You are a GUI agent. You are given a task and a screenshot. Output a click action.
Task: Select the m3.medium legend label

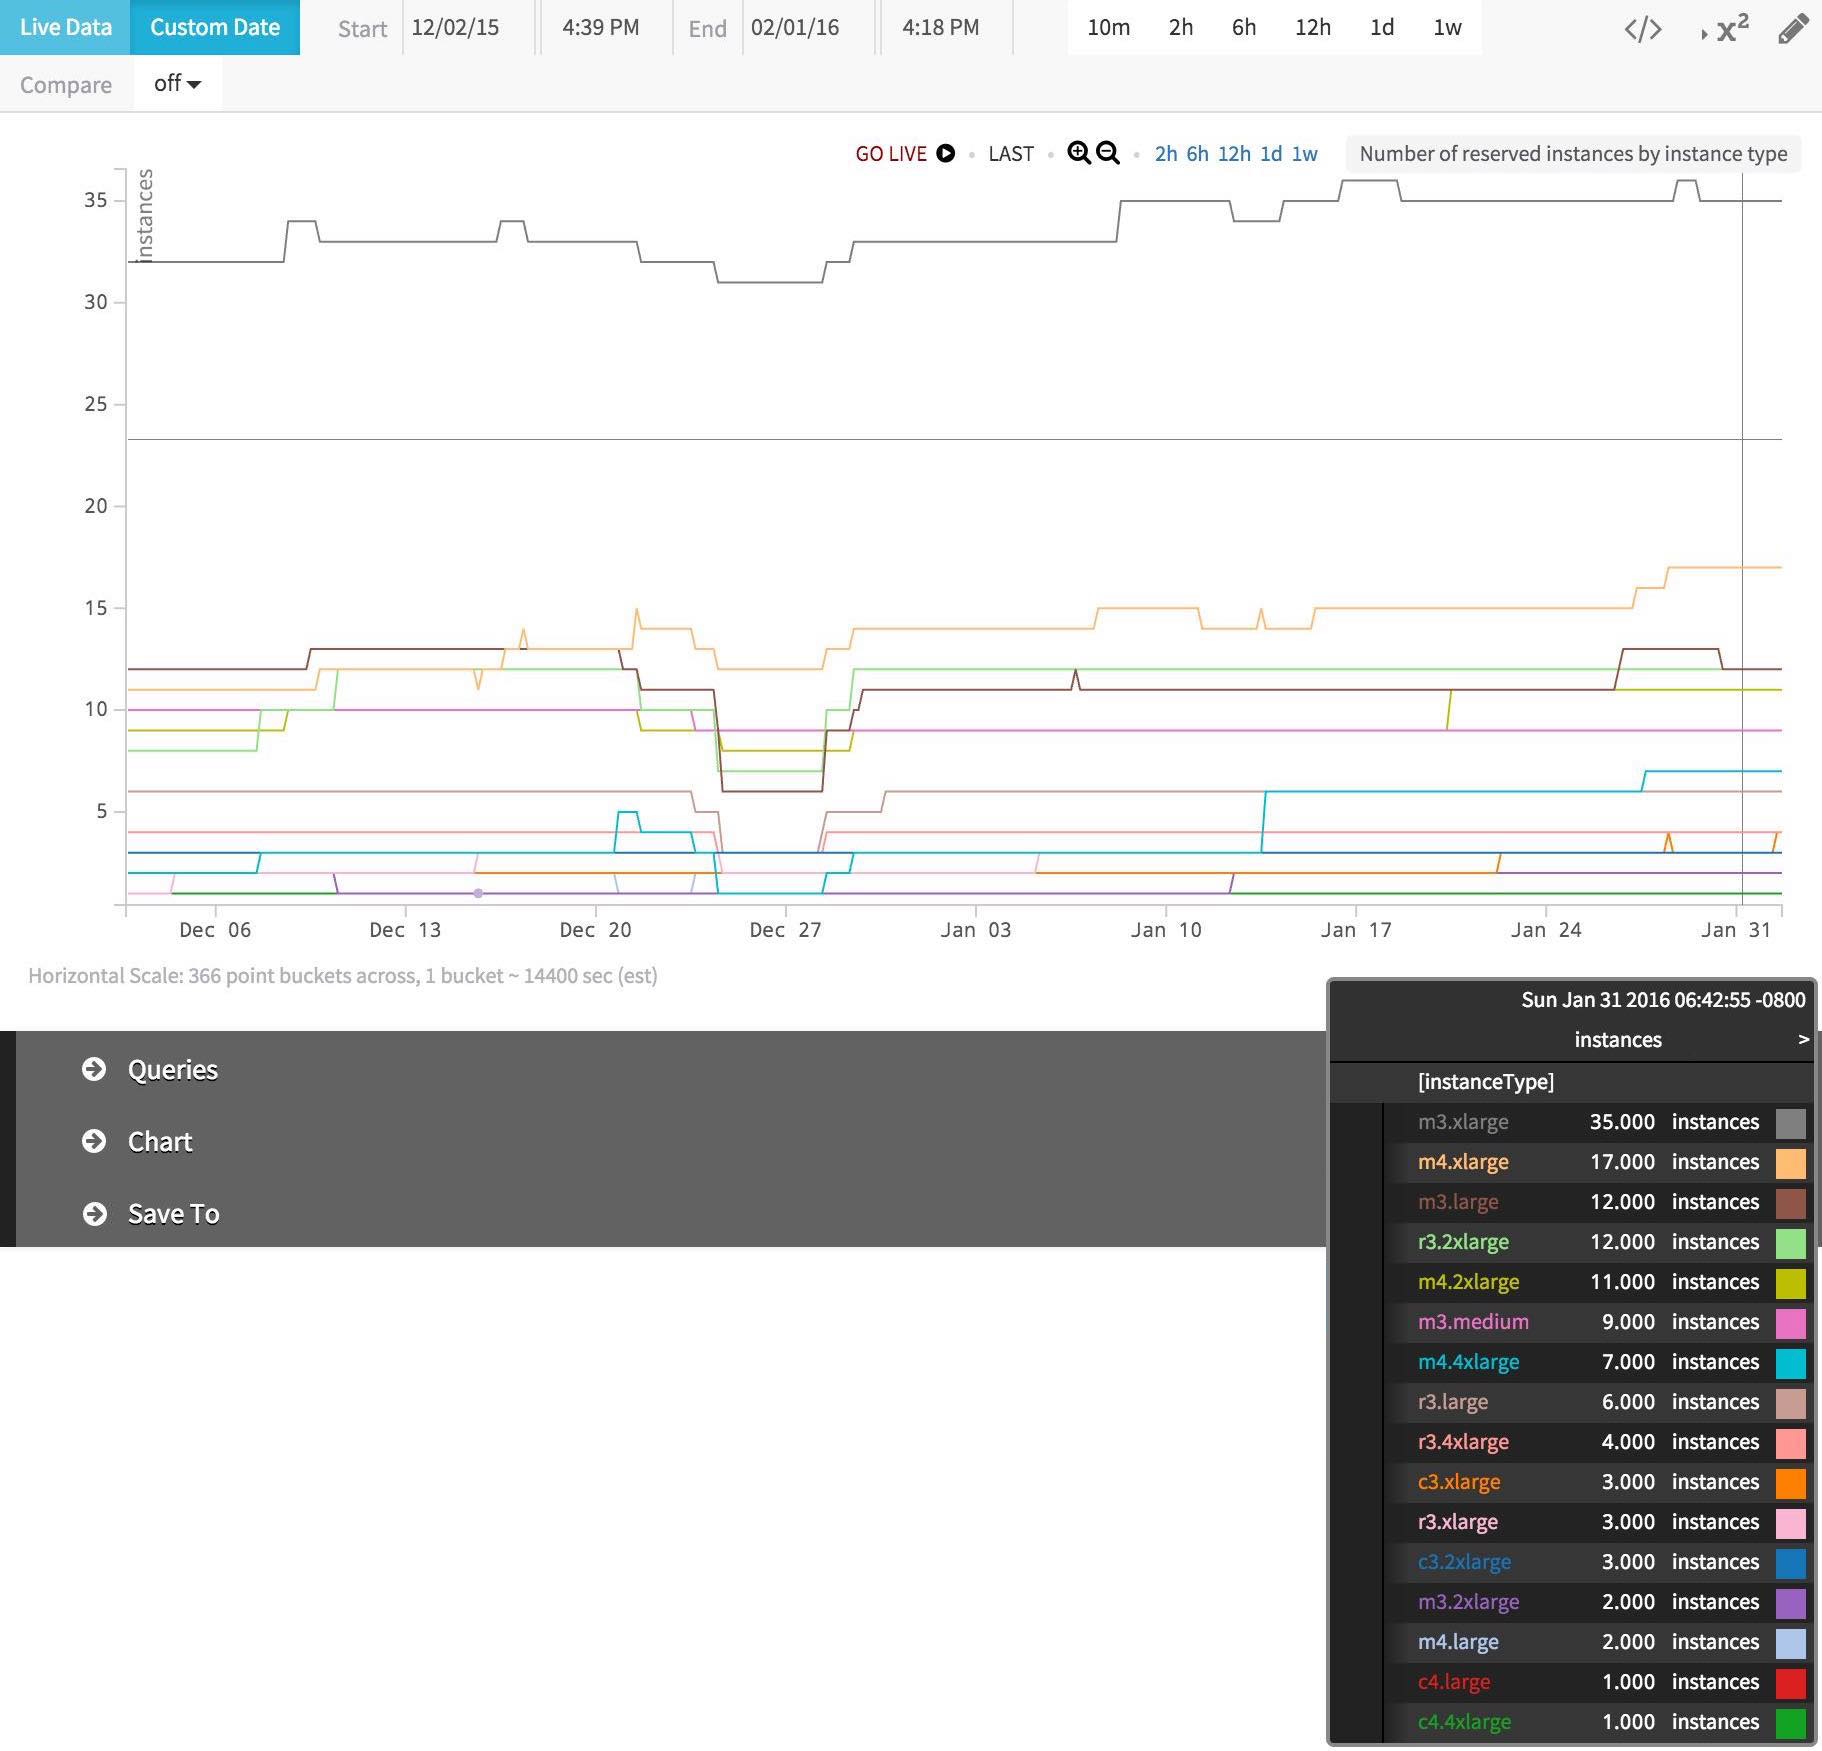click(1473, 1322)
